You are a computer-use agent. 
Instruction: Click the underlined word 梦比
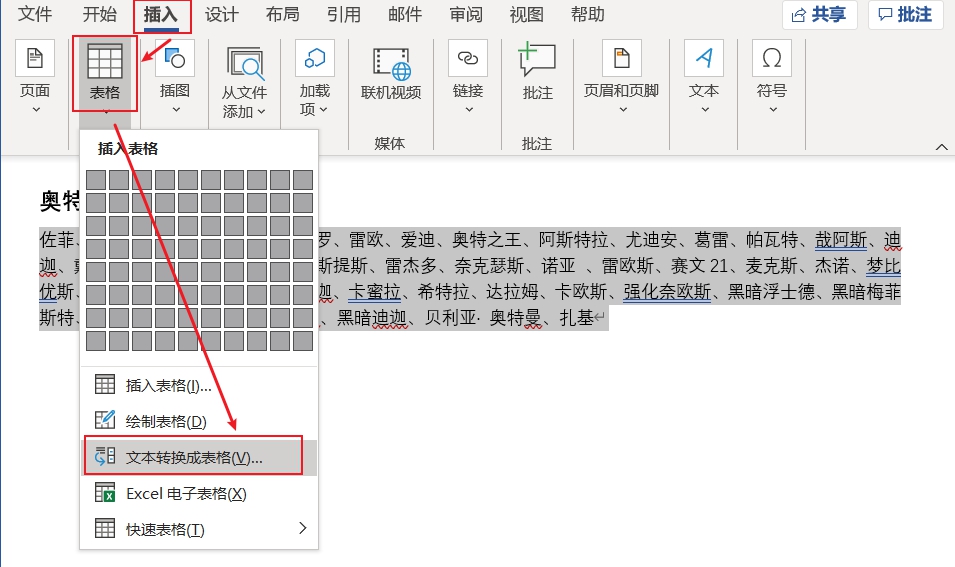883,266
